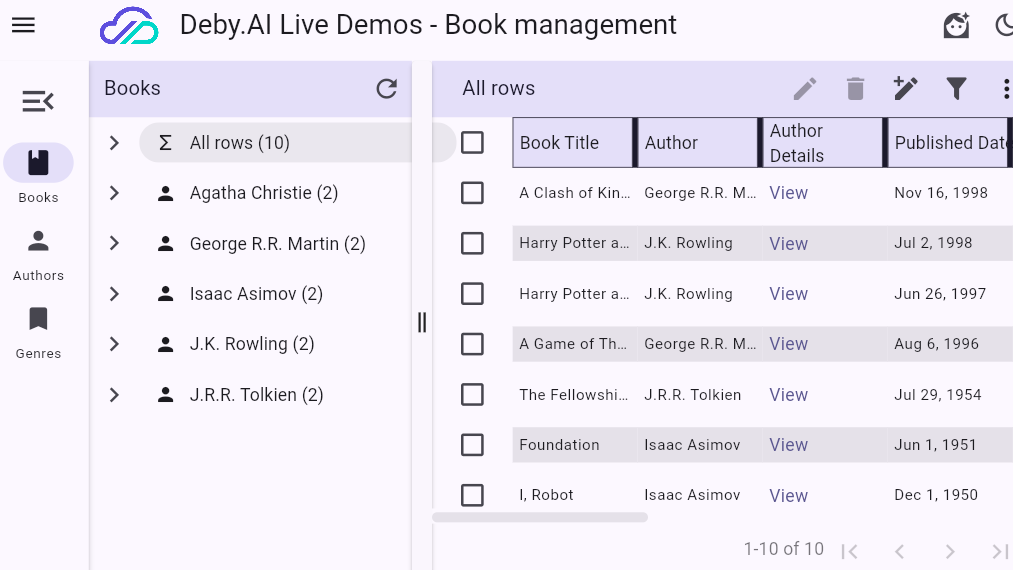
Task: Toggle dark mode moon icon
Action: pyautogui.click(x=1004, y=26)
